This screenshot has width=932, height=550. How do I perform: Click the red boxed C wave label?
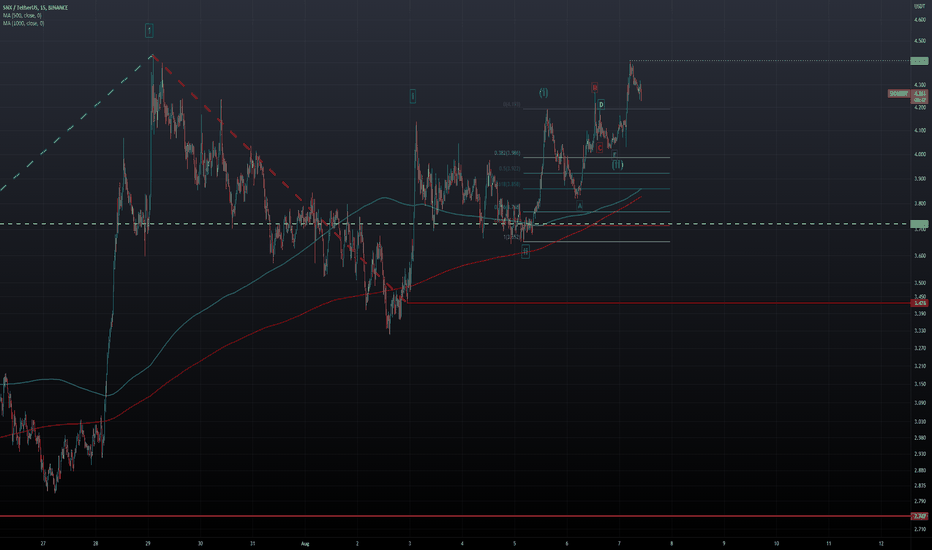click(x=600, y=147)
